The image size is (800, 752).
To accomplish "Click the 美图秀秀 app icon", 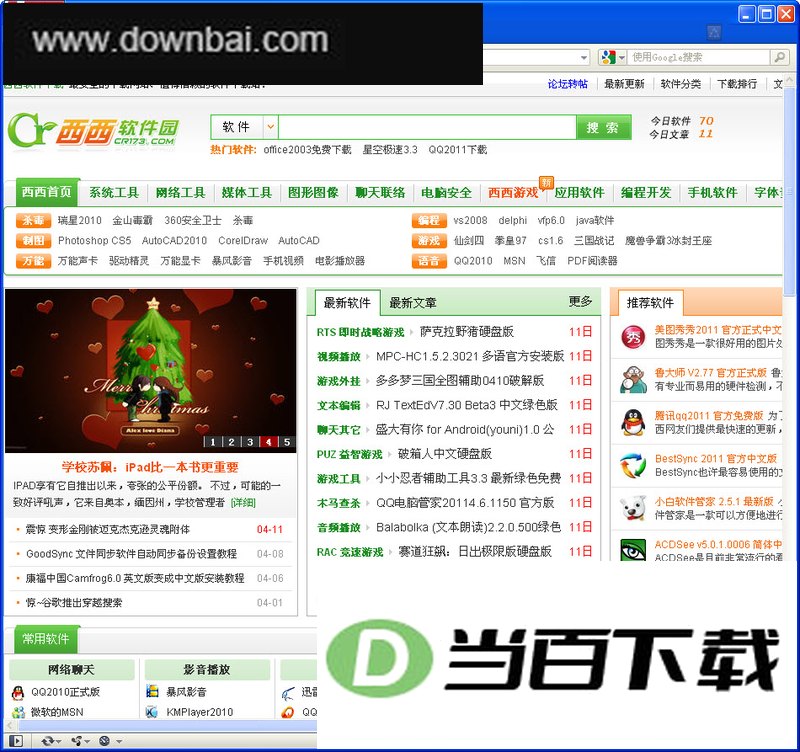I will tap(633, 337).
